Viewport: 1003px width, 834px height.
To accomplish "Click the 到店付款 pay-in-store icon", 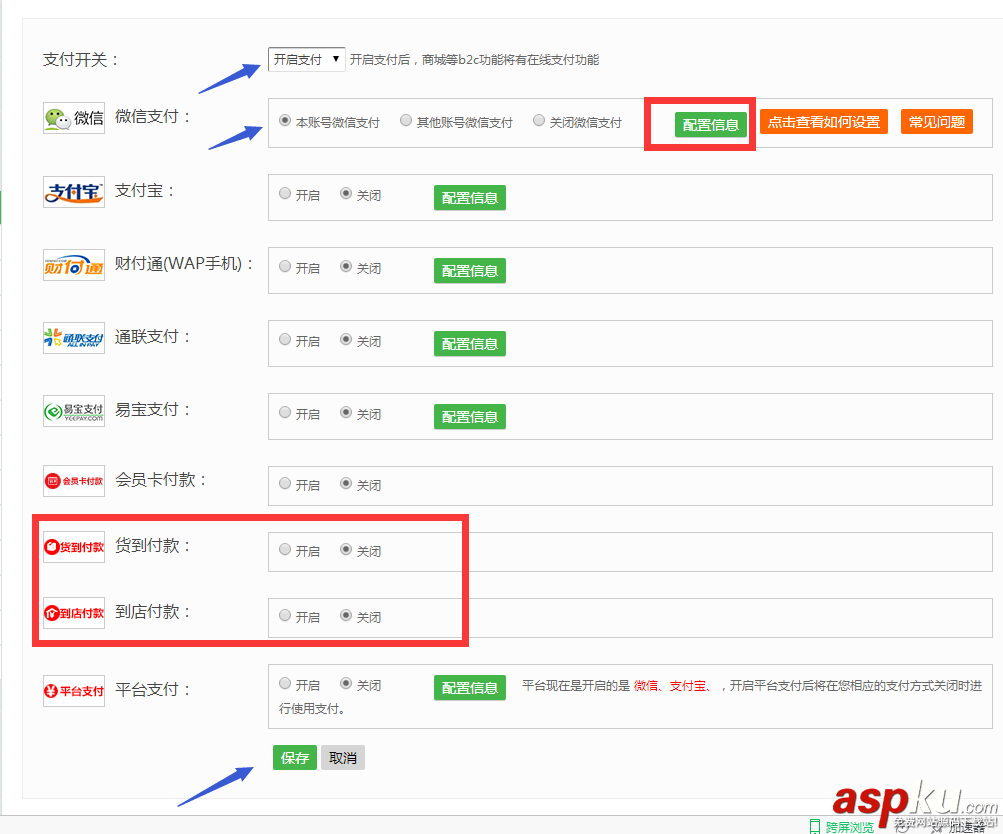I will tap(73, 613).
